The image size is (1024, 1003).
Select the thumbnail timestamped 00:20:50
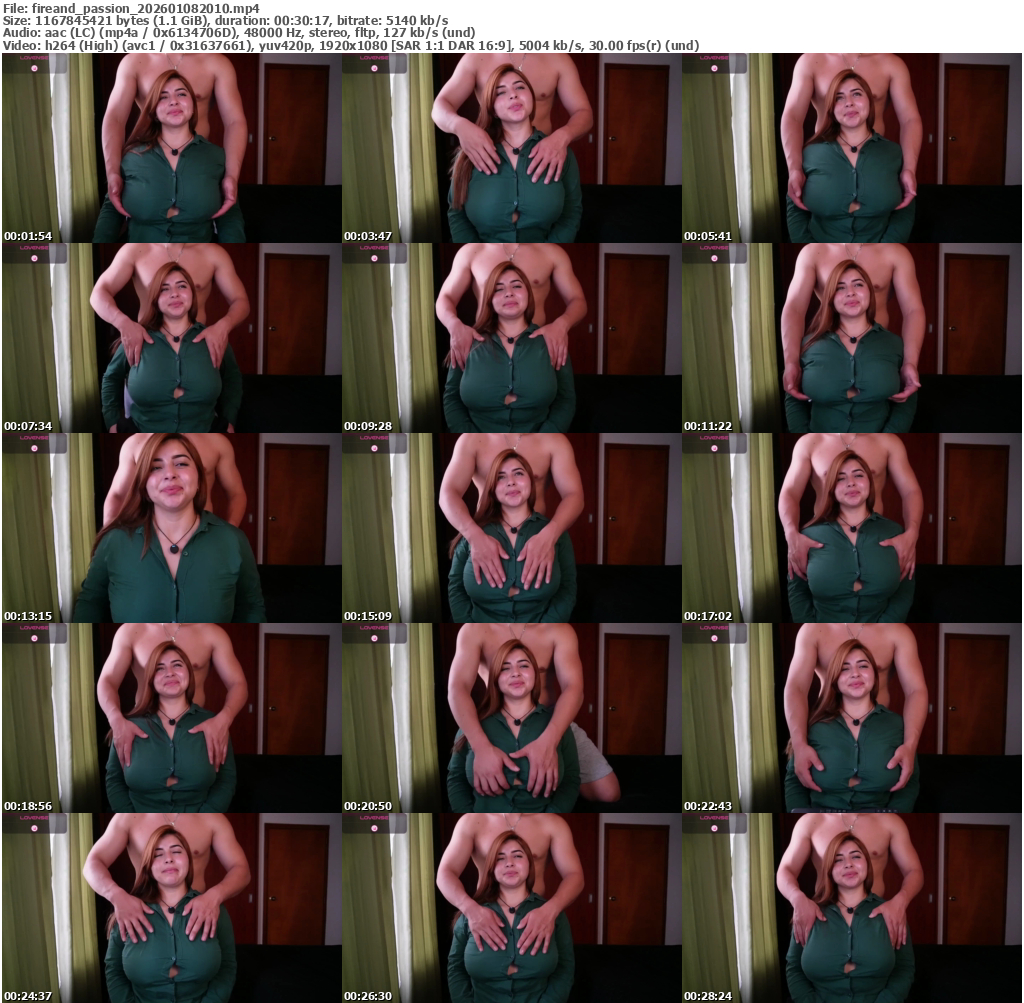click(511, 718)
